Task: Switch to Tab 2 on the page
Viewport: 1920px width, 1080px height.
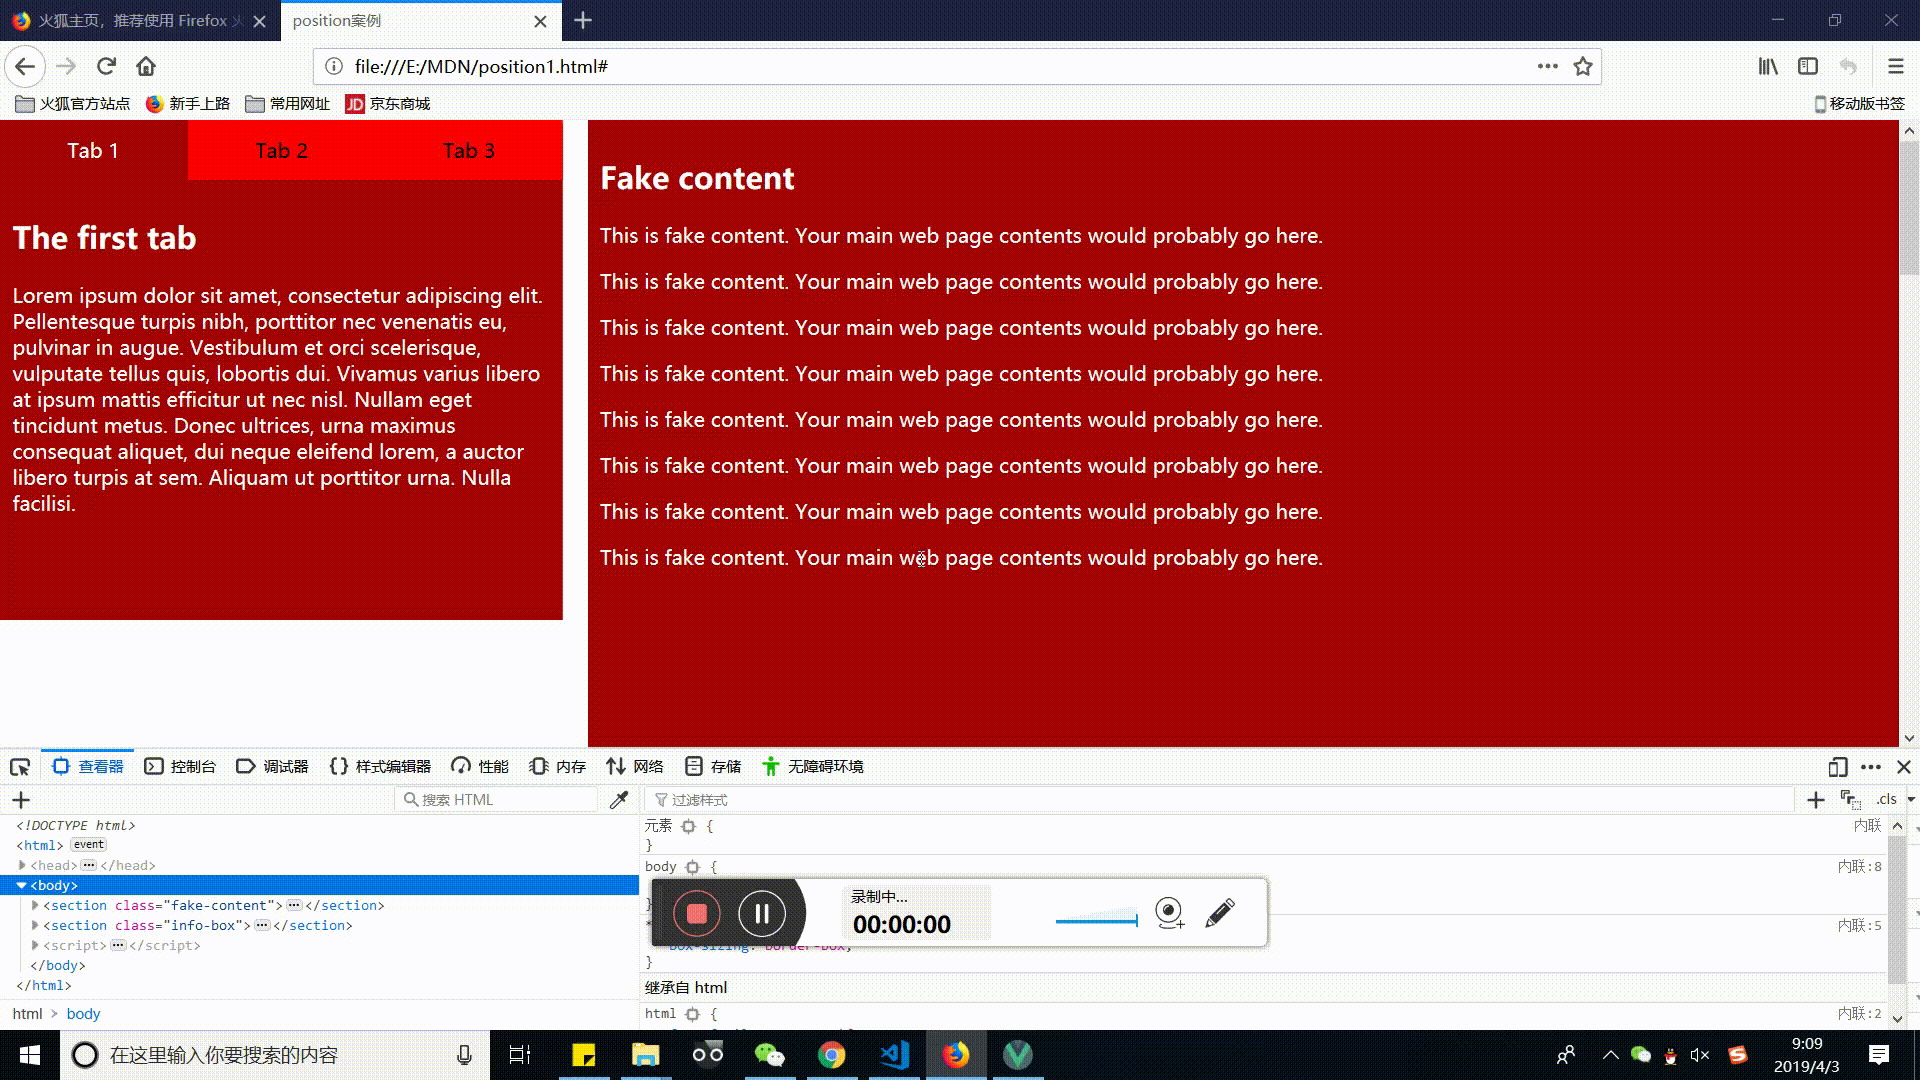Action: pyautogui.click(x=281, y=151)
